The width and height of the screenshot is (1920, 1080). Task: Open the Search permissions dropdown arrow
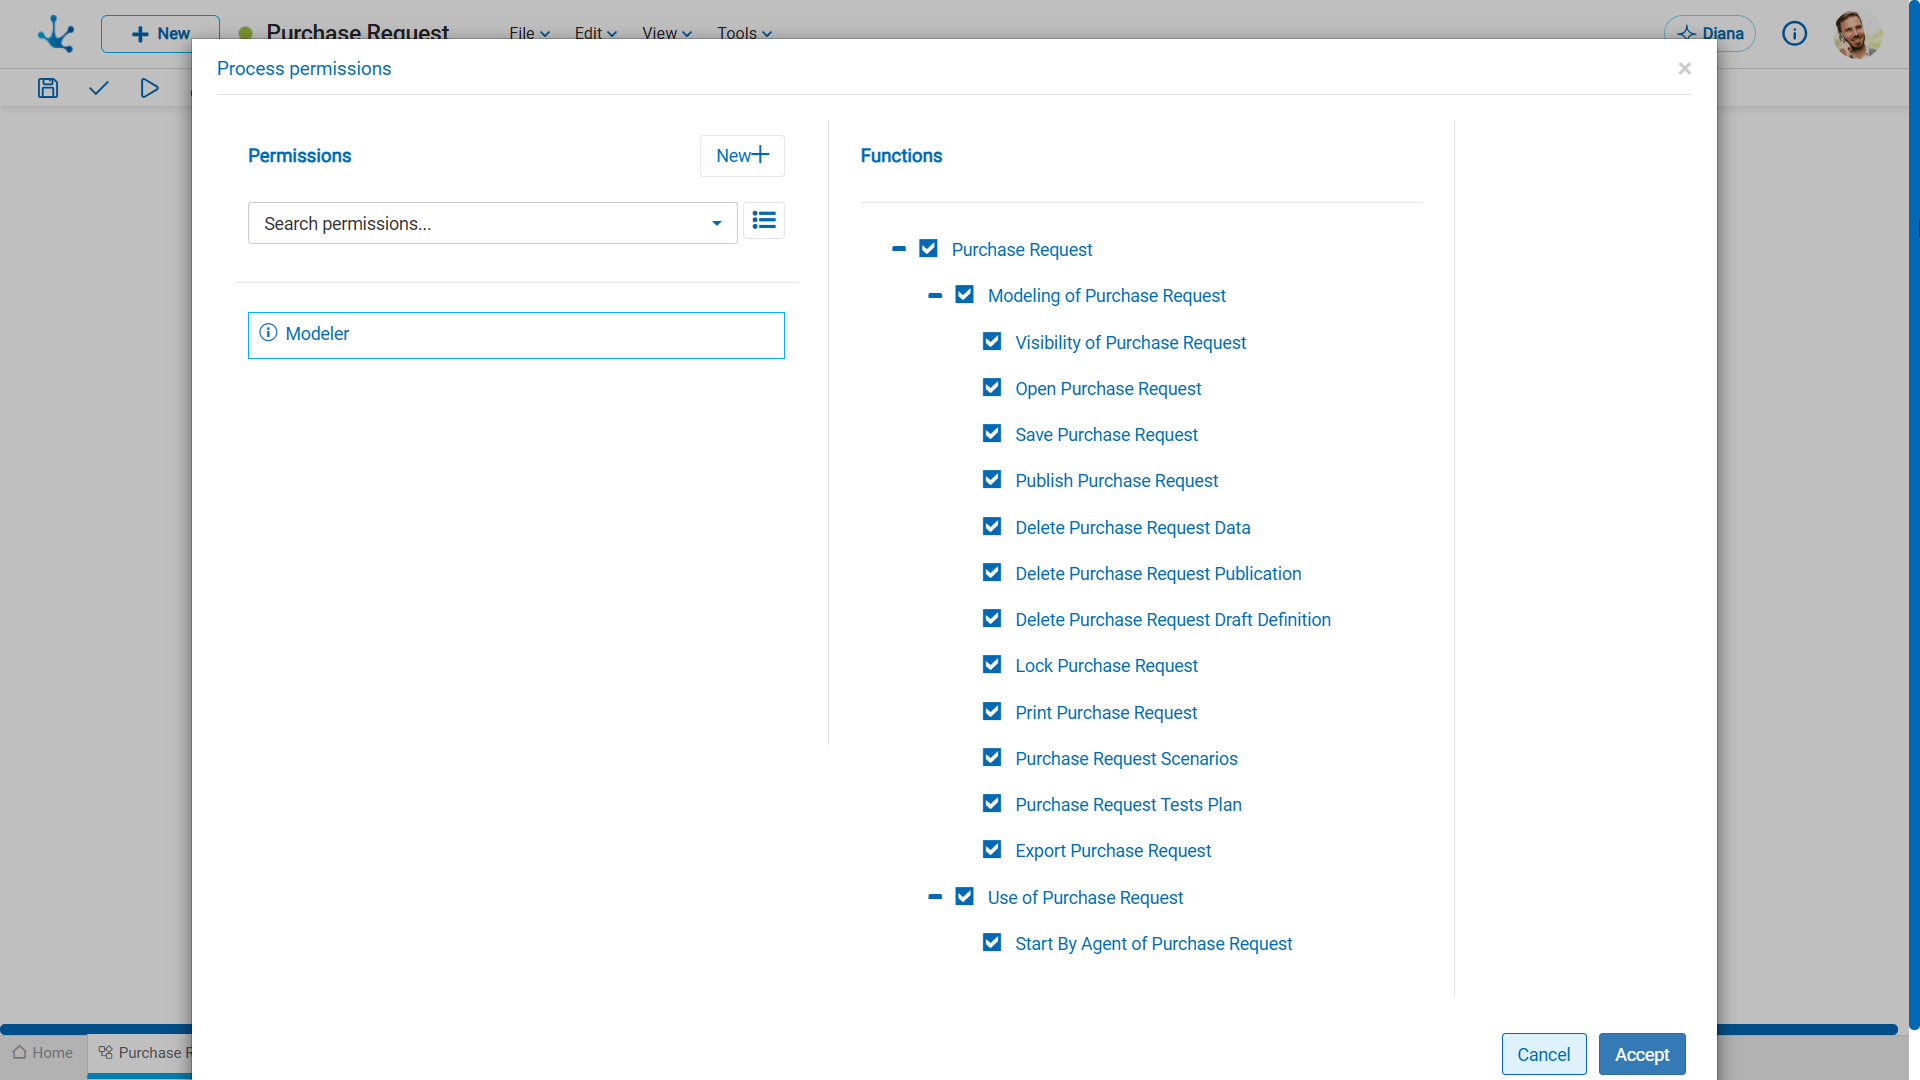pos(716,223)
